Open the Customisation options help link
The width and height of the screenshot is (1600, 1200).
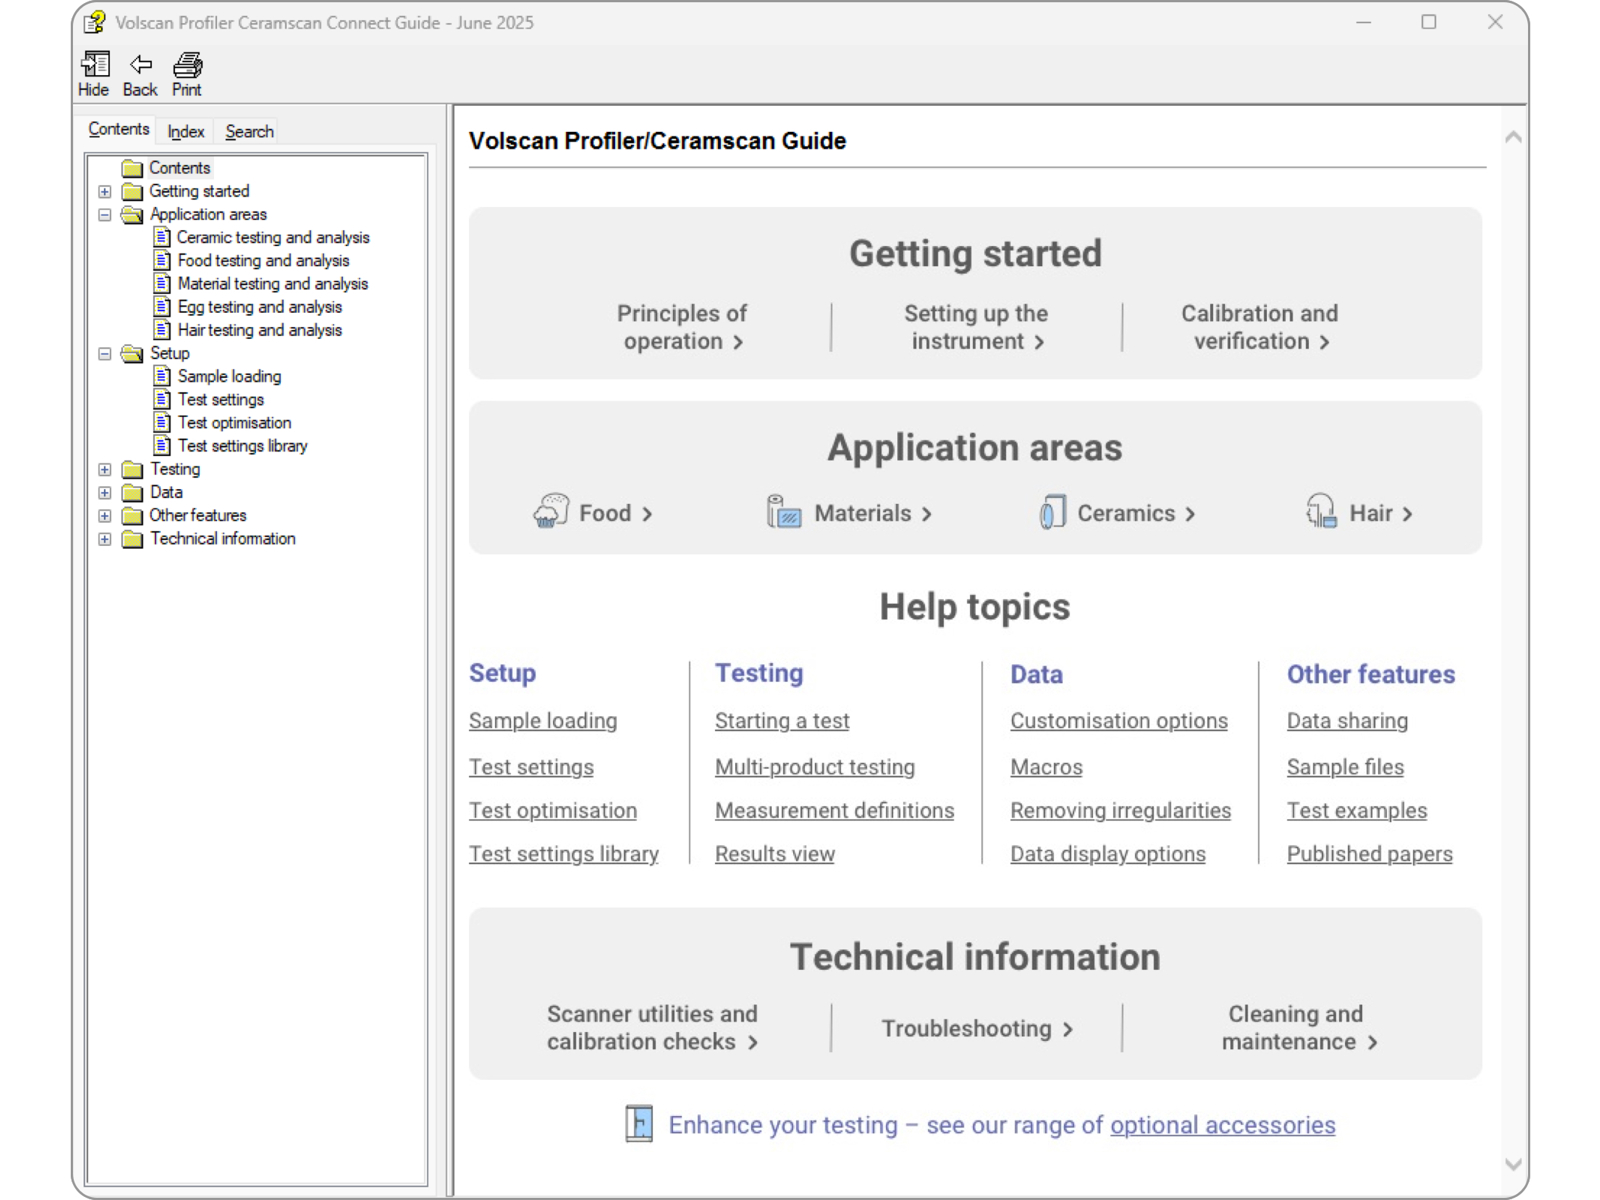coord(1119,721)
